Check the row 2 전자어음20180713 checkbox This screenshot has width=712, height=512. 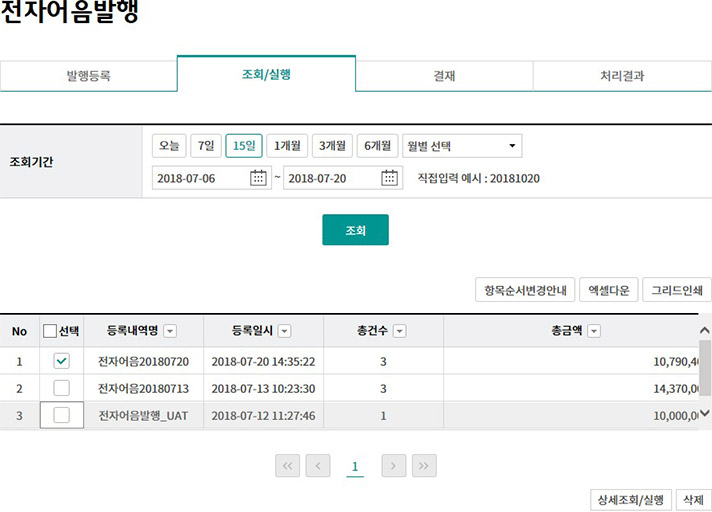61,388
